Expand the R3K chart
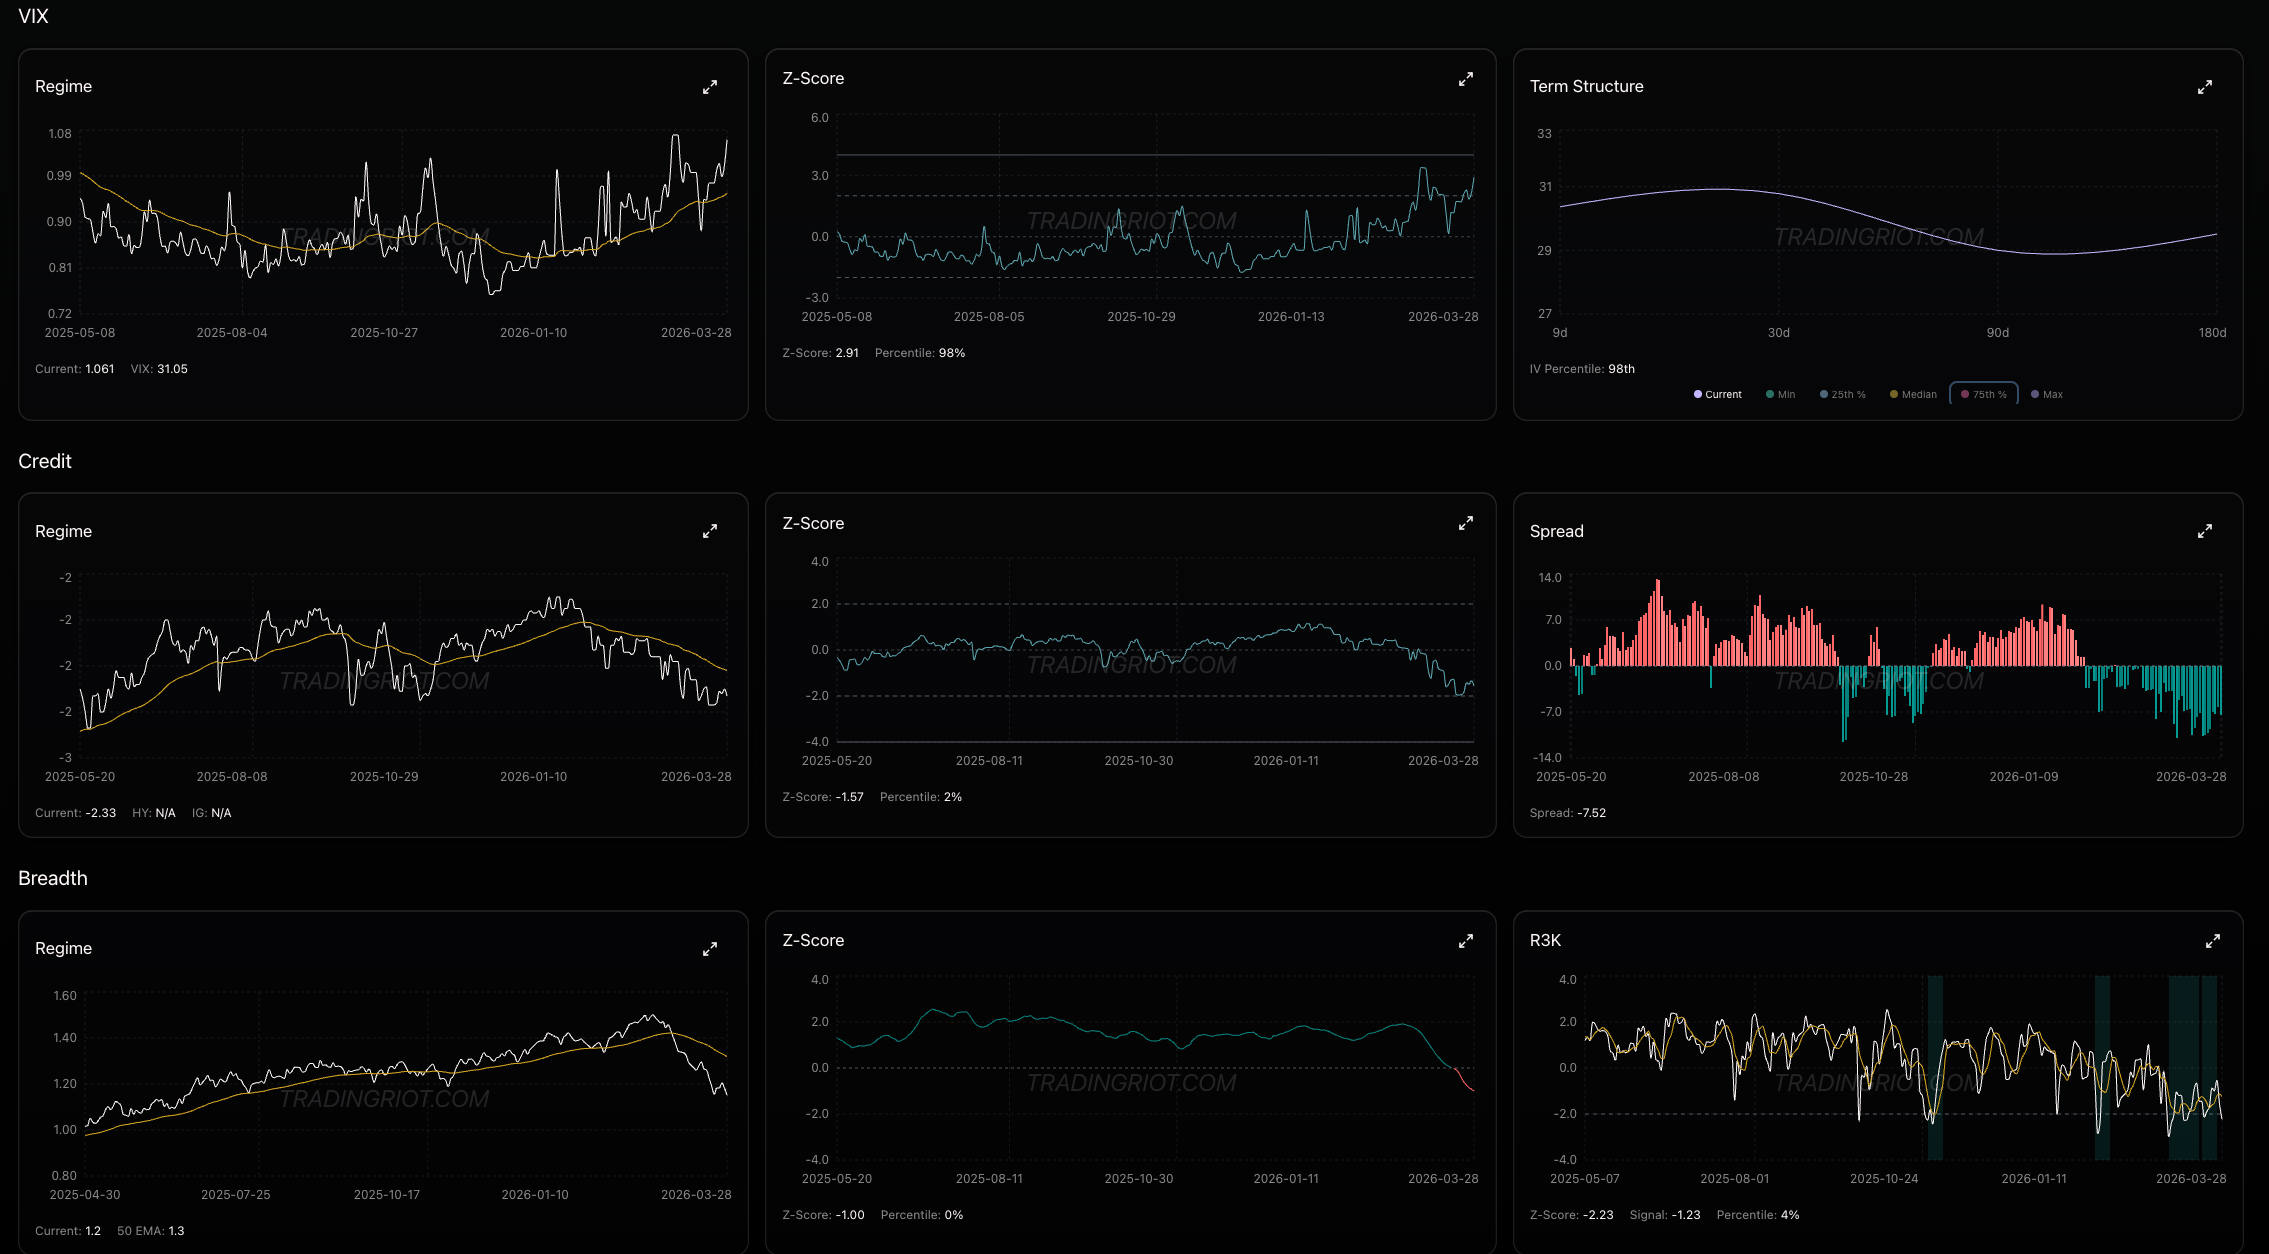The height and width of the screenshot is (1254, 2269). pos(2213,941)
